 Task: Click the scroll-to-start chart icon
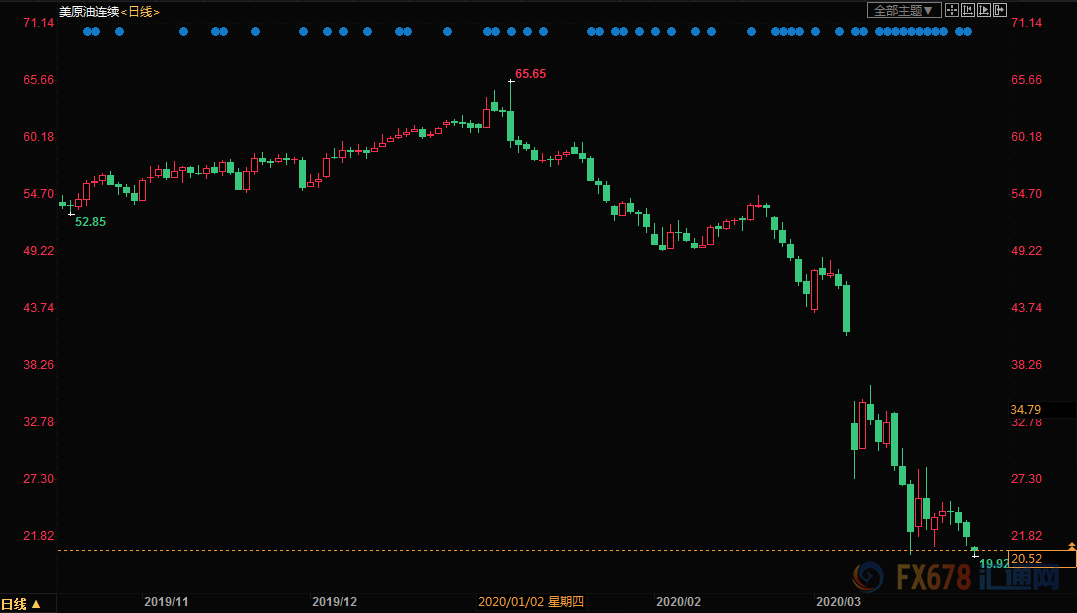pos(968,10)
